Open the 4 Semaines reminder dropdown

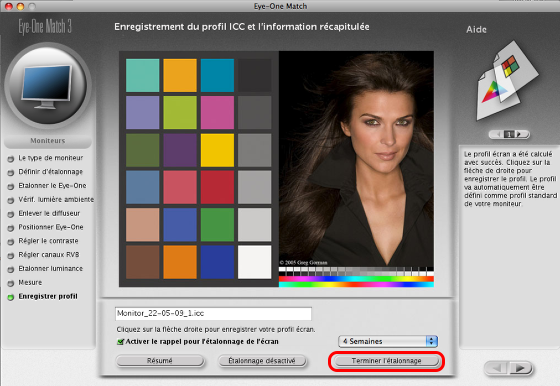388,341
